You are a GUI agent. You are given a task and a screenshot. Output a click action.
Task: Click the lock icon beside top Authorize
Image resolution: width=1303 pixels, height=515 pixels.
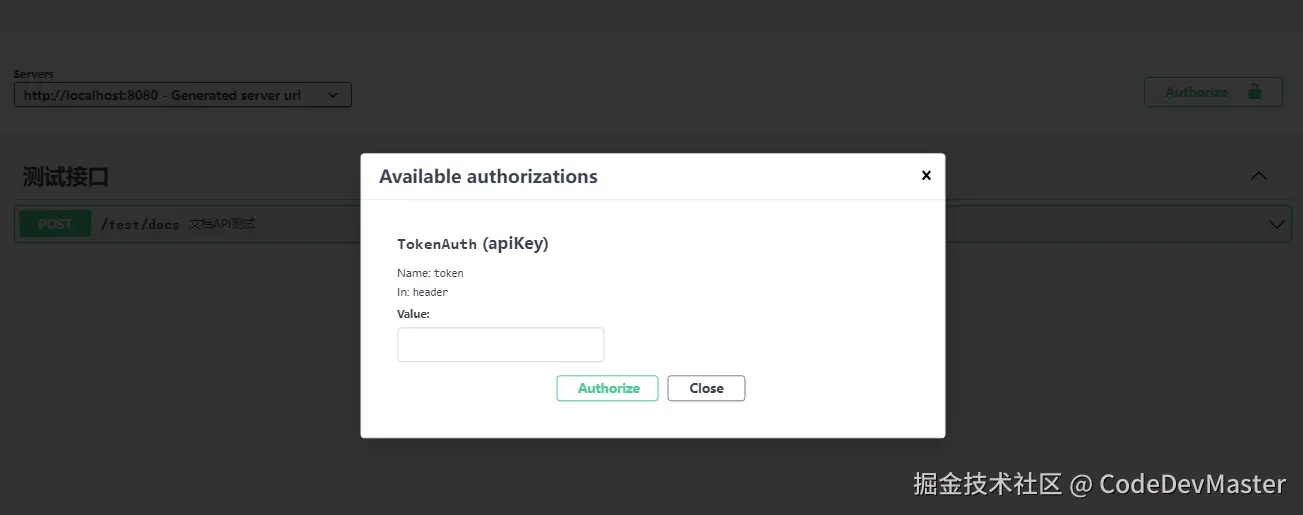1254,92
